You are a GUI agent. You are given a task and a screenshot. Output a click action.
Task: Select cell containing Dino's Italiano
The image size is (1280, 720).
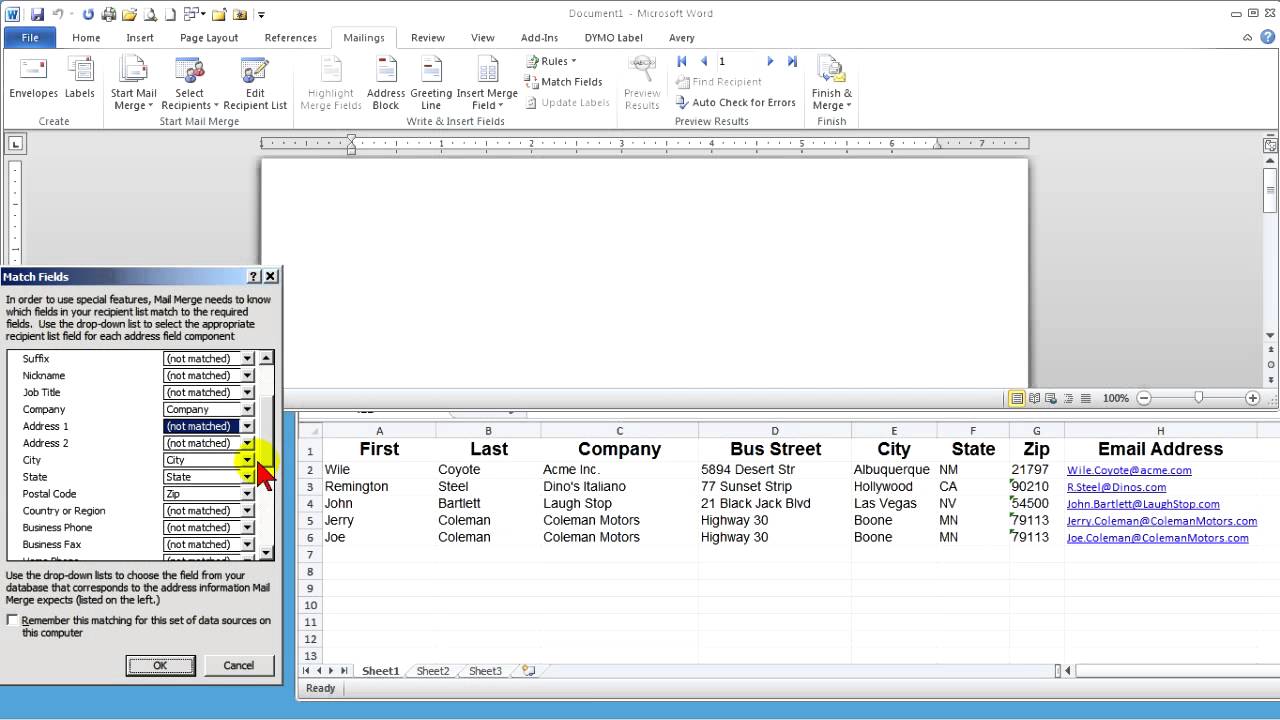coord(619,487)
